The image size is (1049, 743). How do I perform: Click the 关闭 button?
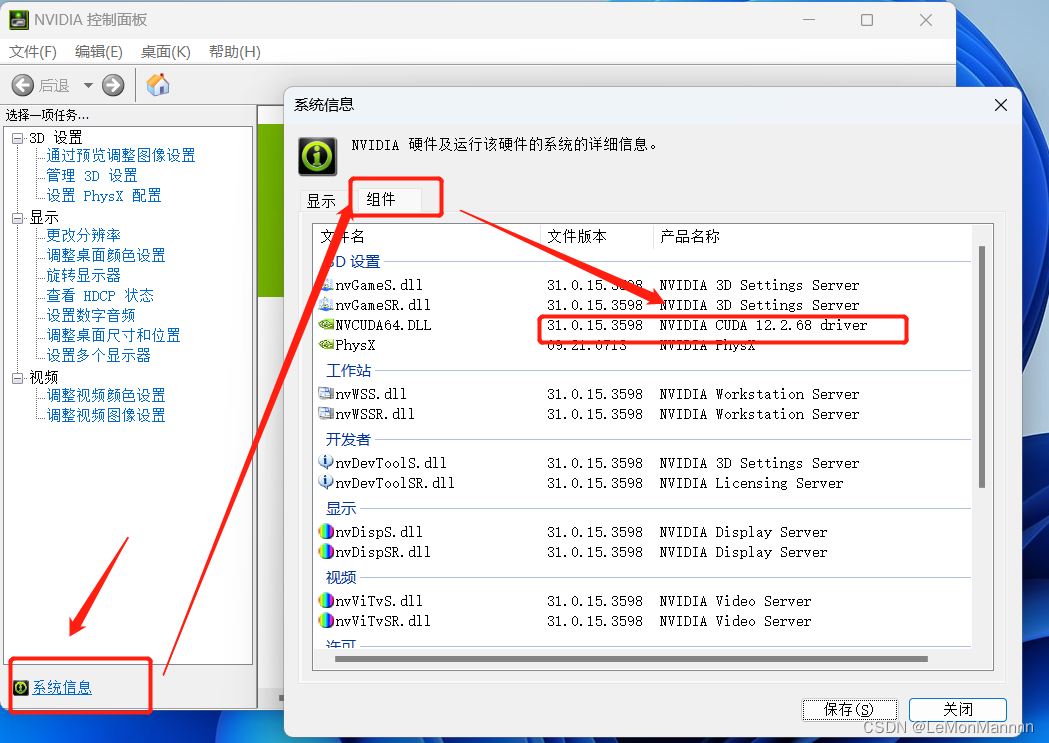[957, 710]
